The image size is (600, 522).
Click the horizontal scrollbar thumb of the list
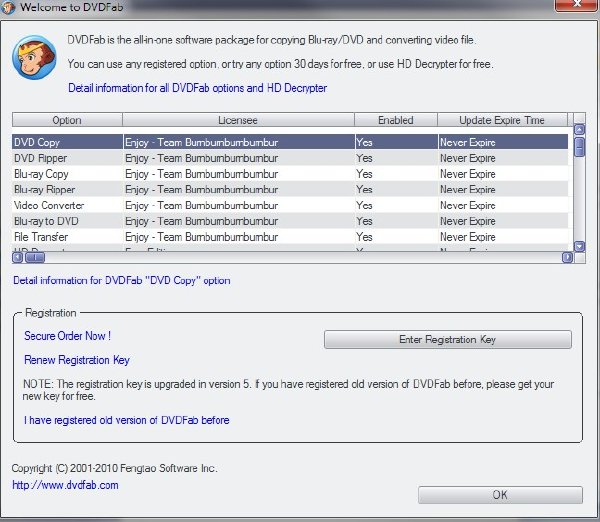tap(35, 258)
